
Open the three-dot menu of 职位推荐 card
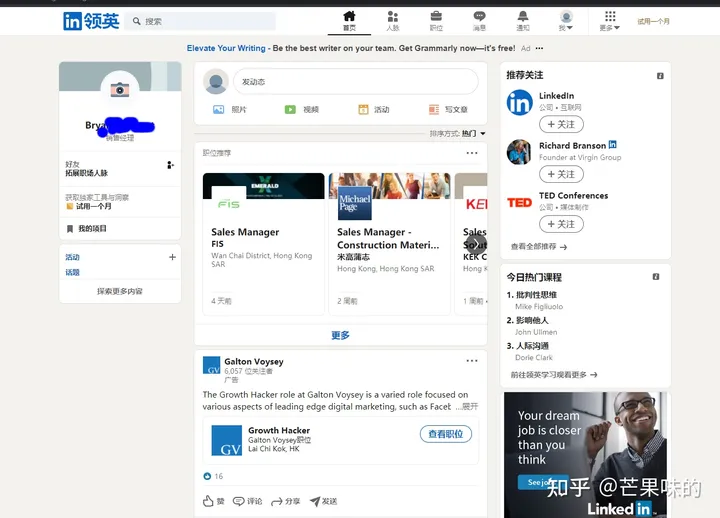click(472, 153)
